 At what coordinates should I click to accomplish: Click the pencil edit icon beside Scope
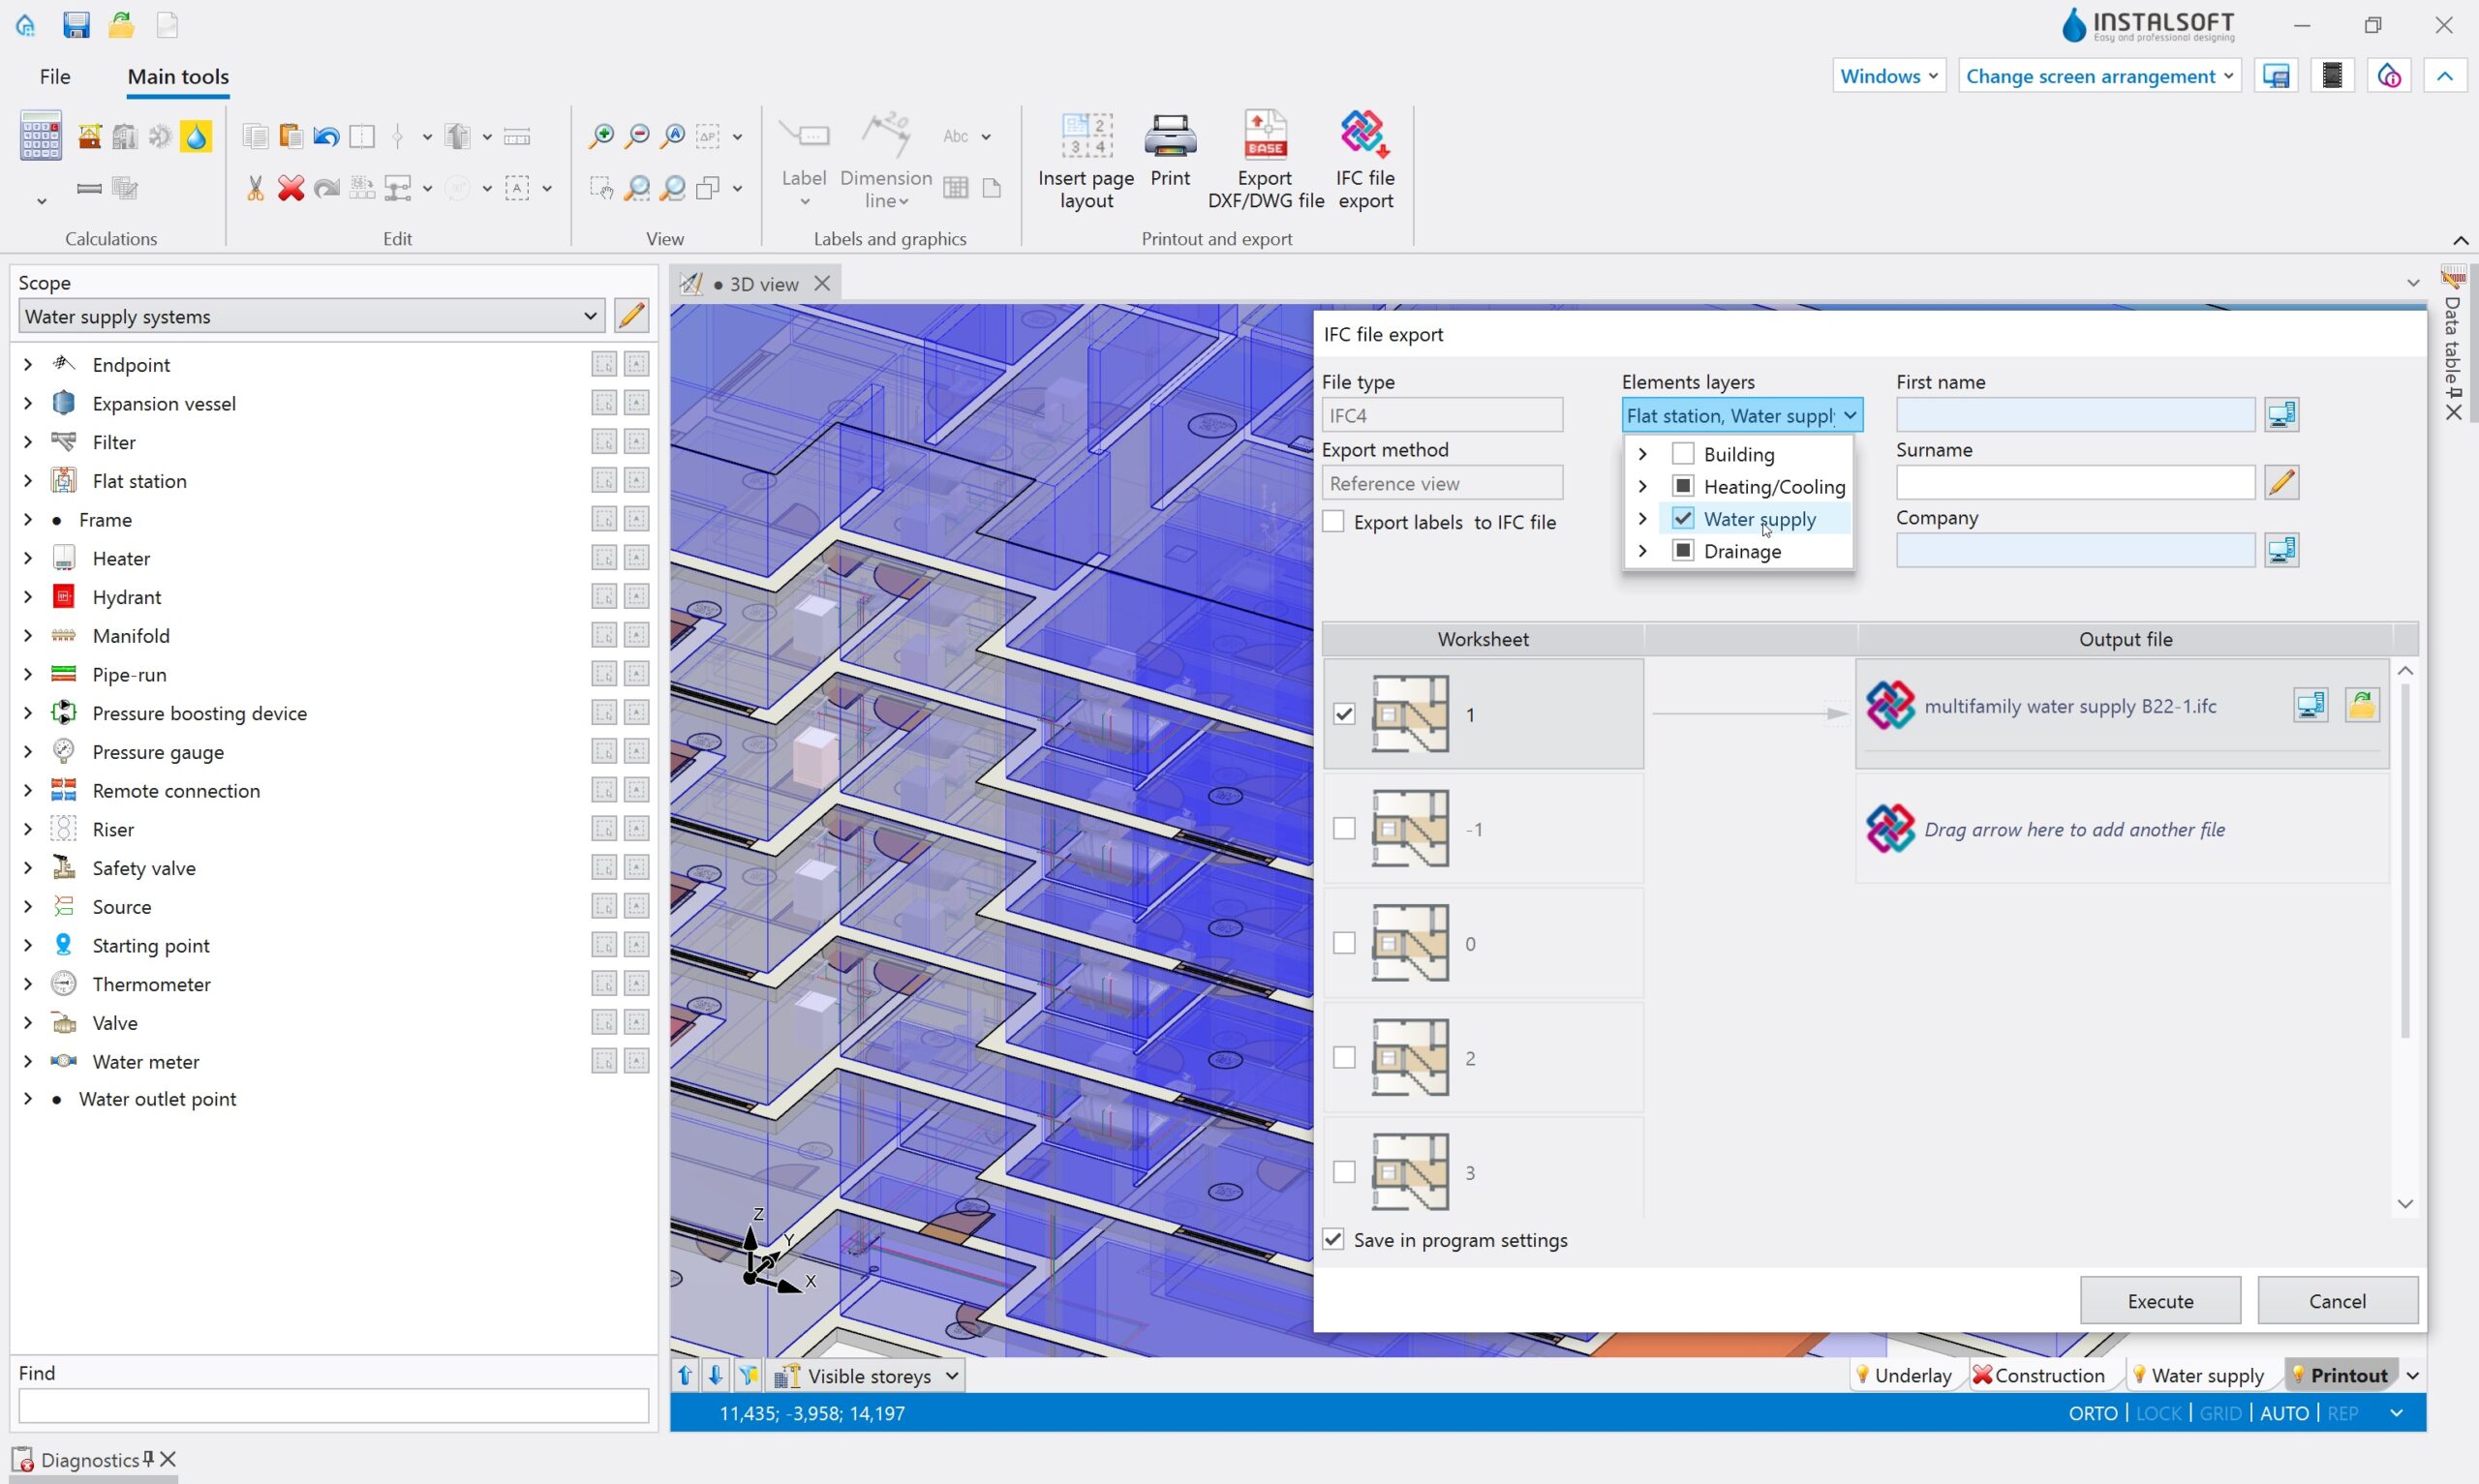coord(631,316)
